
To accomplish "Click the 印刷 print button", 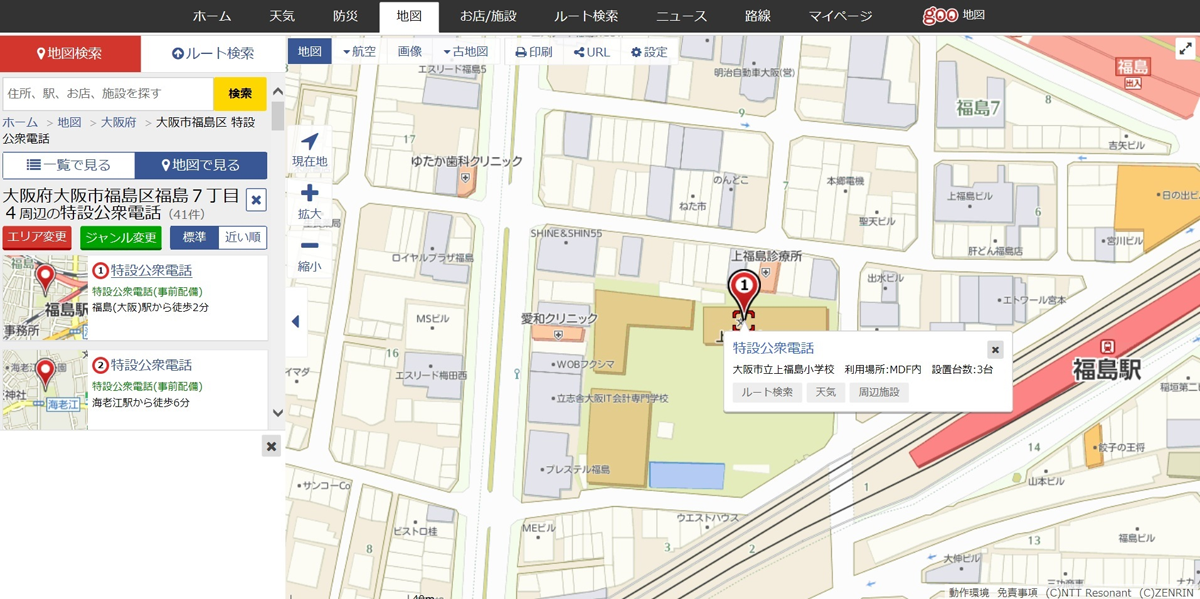I will click(x=533, y=52).
